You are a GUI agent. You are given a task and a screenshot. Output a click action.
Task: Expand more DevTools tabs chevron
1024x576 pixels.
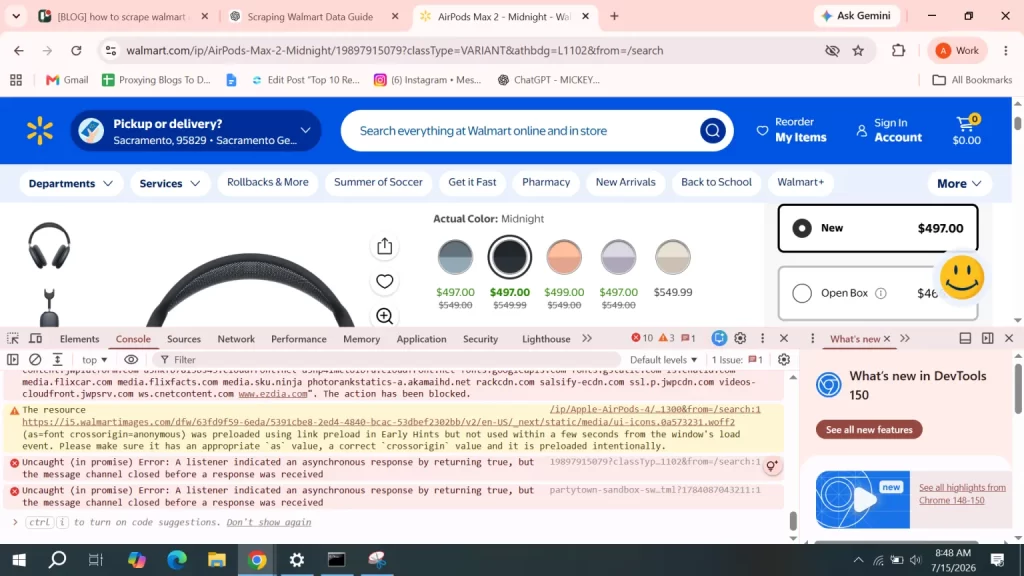click(587, 338)
